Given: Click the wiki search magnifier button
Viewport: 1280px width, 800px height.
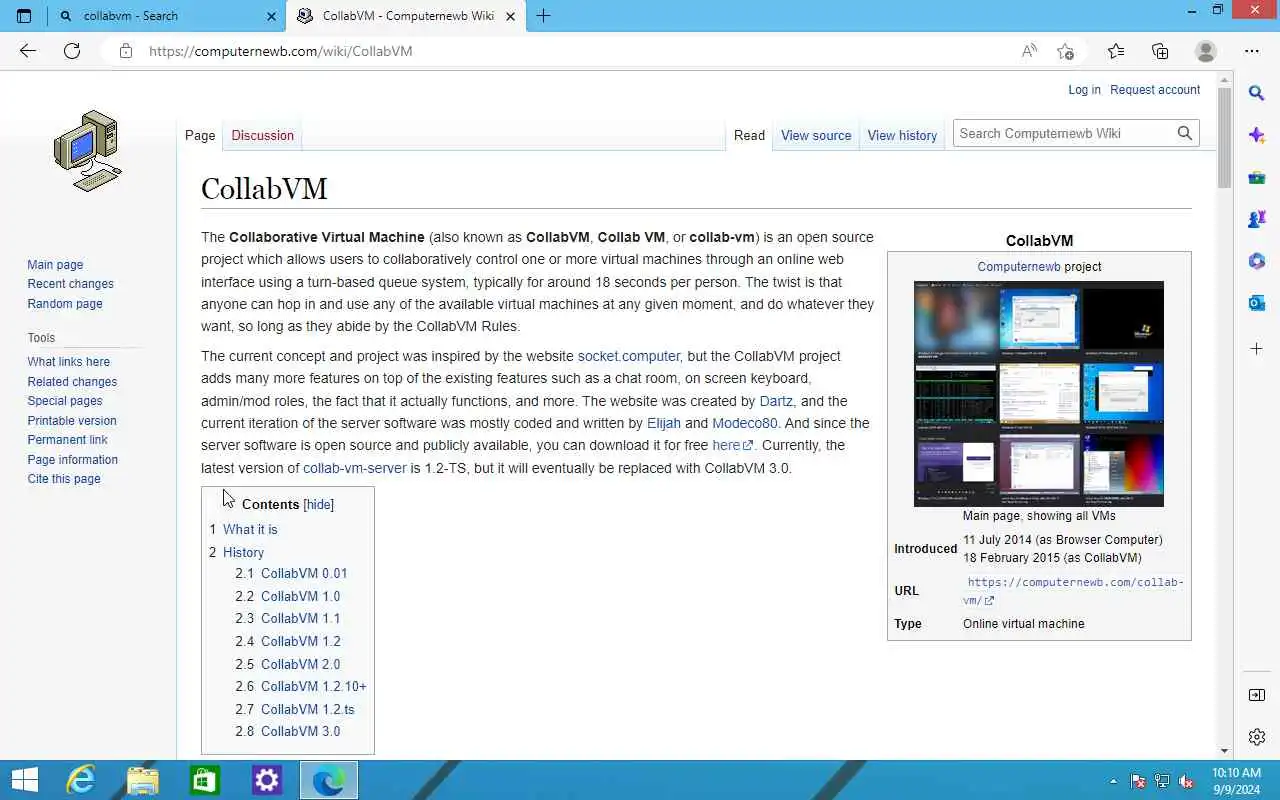Looking at the screenshot, I should click(x=1185, y=133).
